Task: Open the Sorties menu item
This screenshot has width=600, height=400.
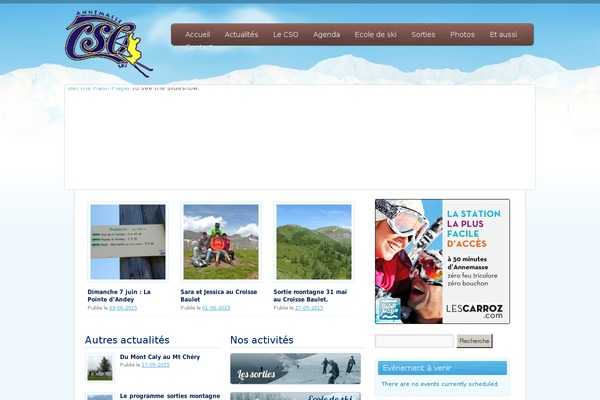Action: 423,34
